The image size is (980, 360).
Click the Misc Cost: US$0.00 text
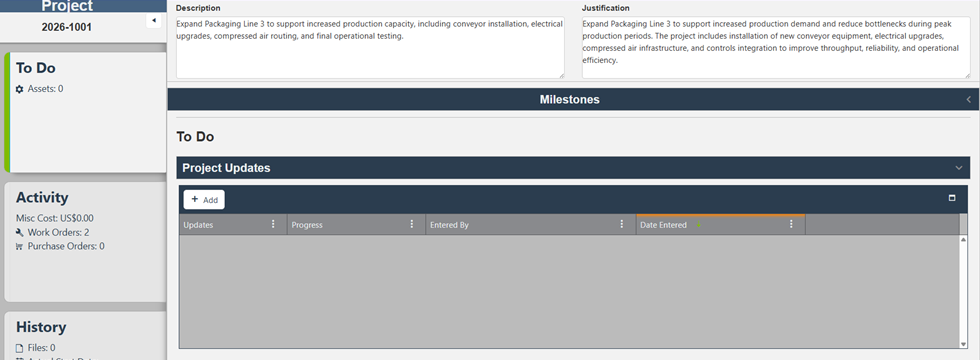point(54,219)
